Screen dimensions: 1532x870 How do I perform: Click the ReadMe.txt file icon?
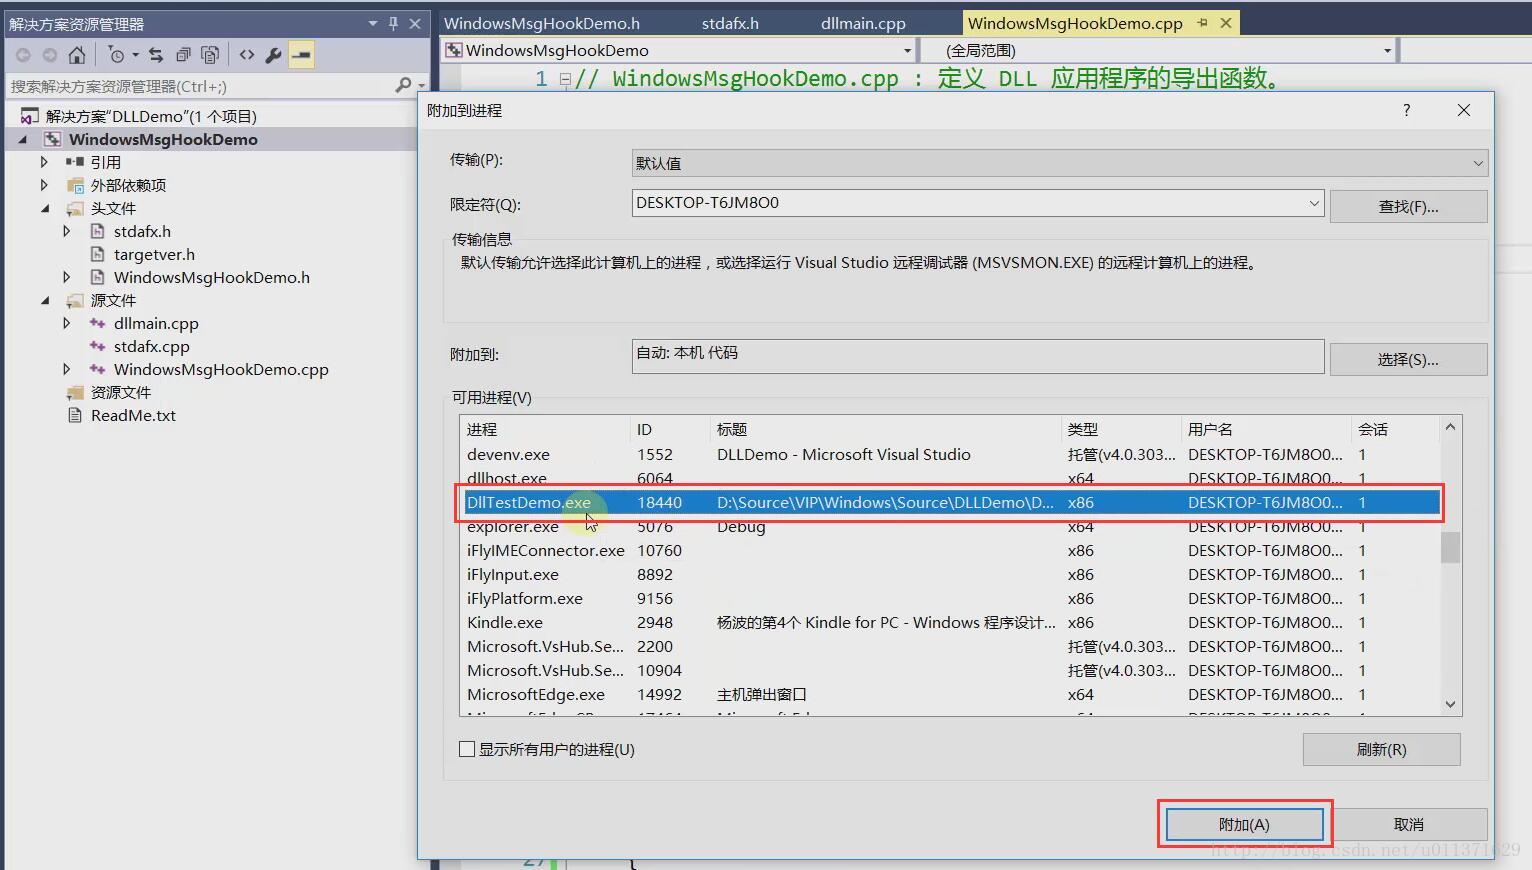pos(75,415)
